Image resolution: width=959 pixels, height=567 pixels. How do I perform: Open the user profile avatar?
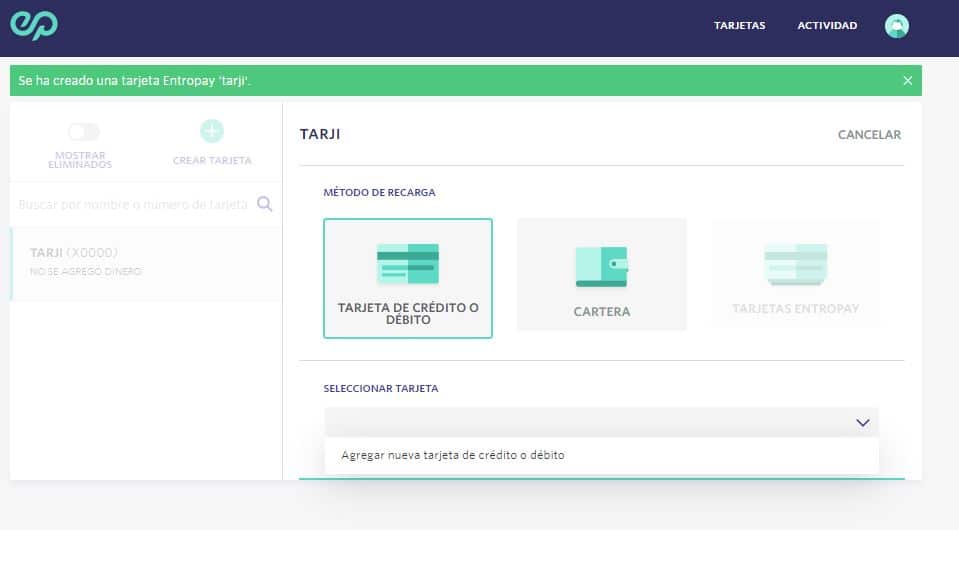click(897, 26)
